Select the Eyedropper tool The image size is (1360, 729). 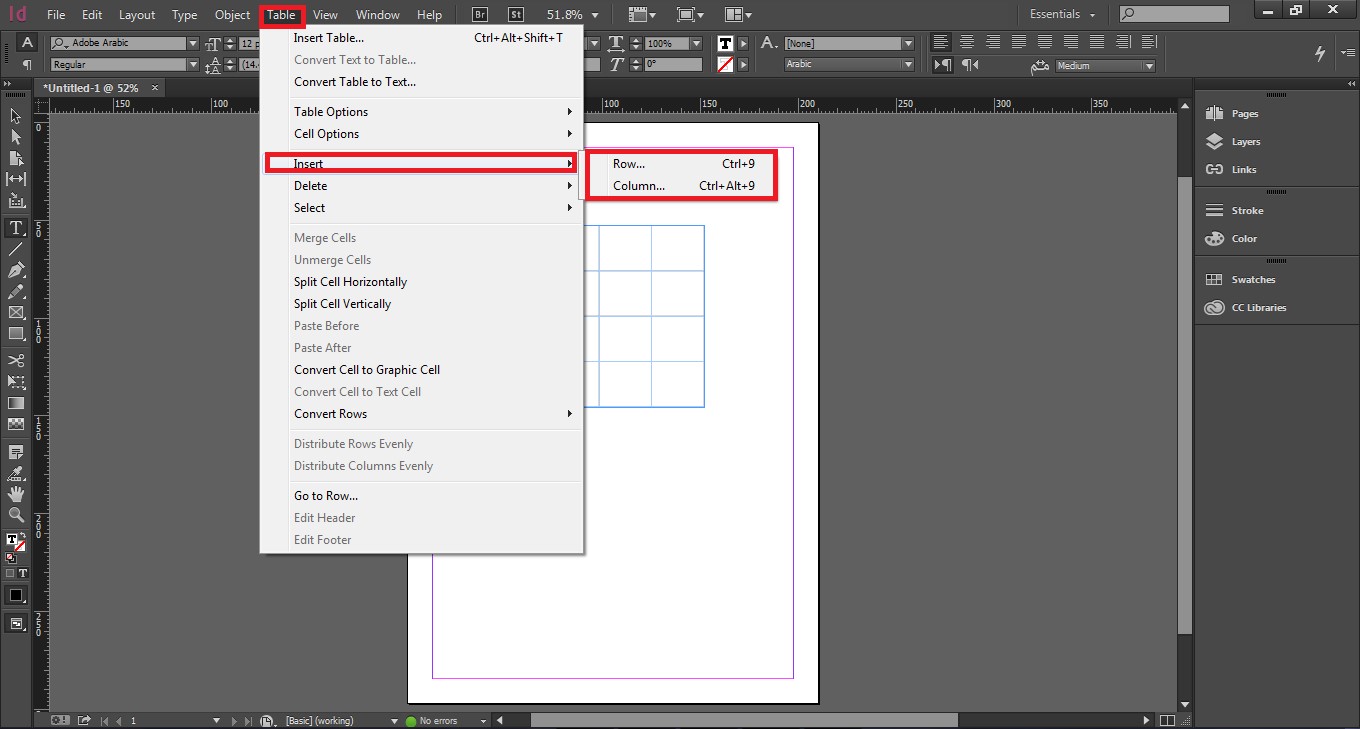[x=16, y=473]
